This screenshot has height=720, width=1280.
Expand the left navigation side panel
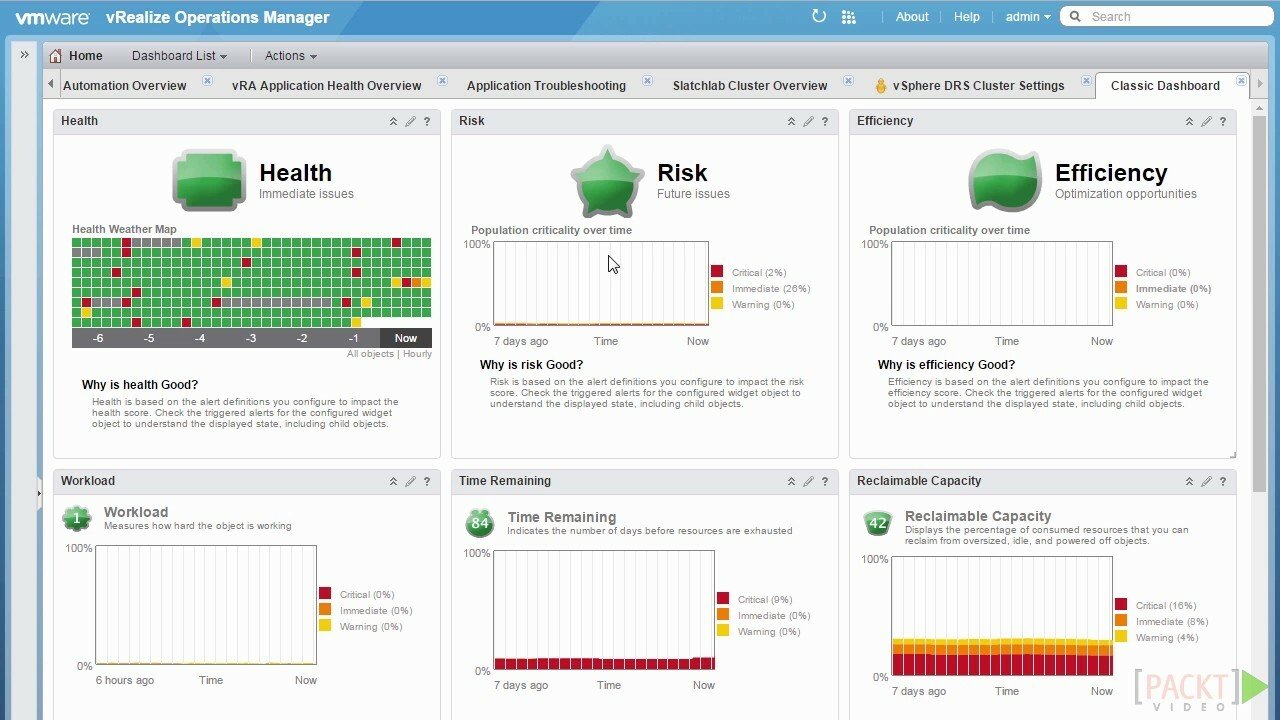(25, 55)
